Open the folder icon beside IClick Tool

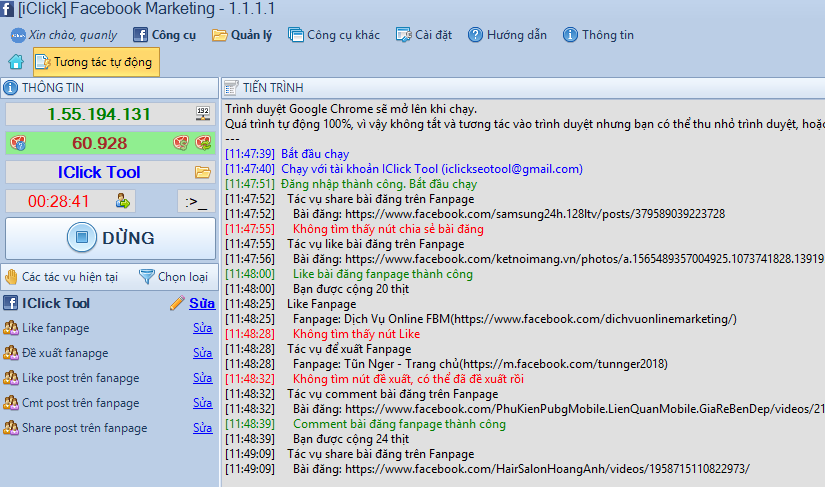203,172
